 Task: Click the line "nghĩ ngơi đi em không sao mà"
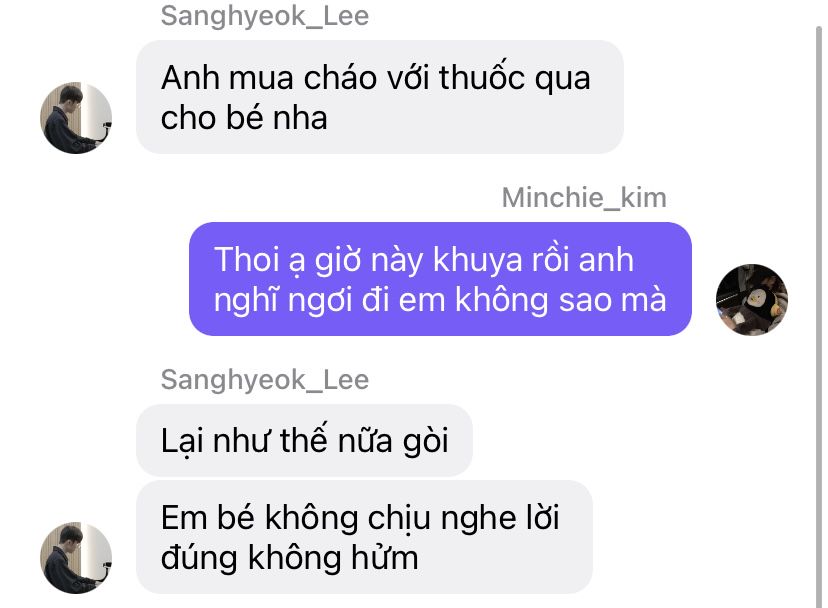[440, 300]
